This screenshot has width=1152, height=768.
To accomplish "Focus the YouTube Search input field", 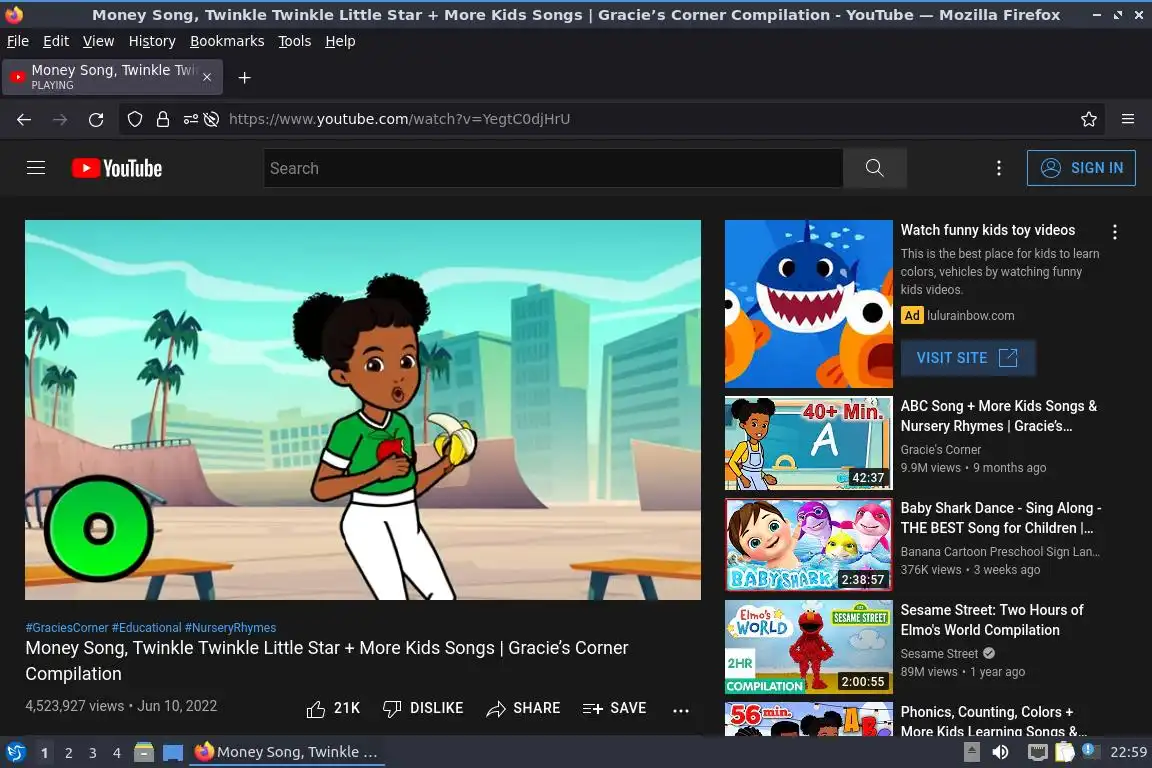I will [553, 168].
